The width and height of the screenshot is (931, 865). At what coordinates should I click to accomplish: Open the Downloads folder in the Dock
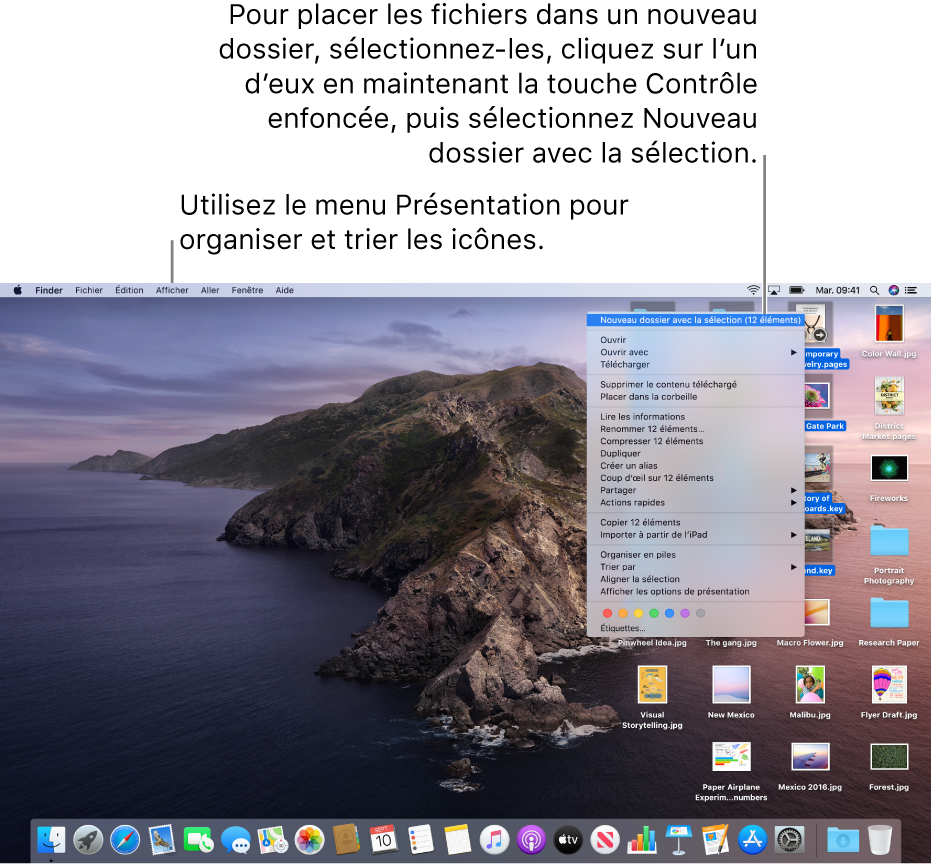click(843, 840)
